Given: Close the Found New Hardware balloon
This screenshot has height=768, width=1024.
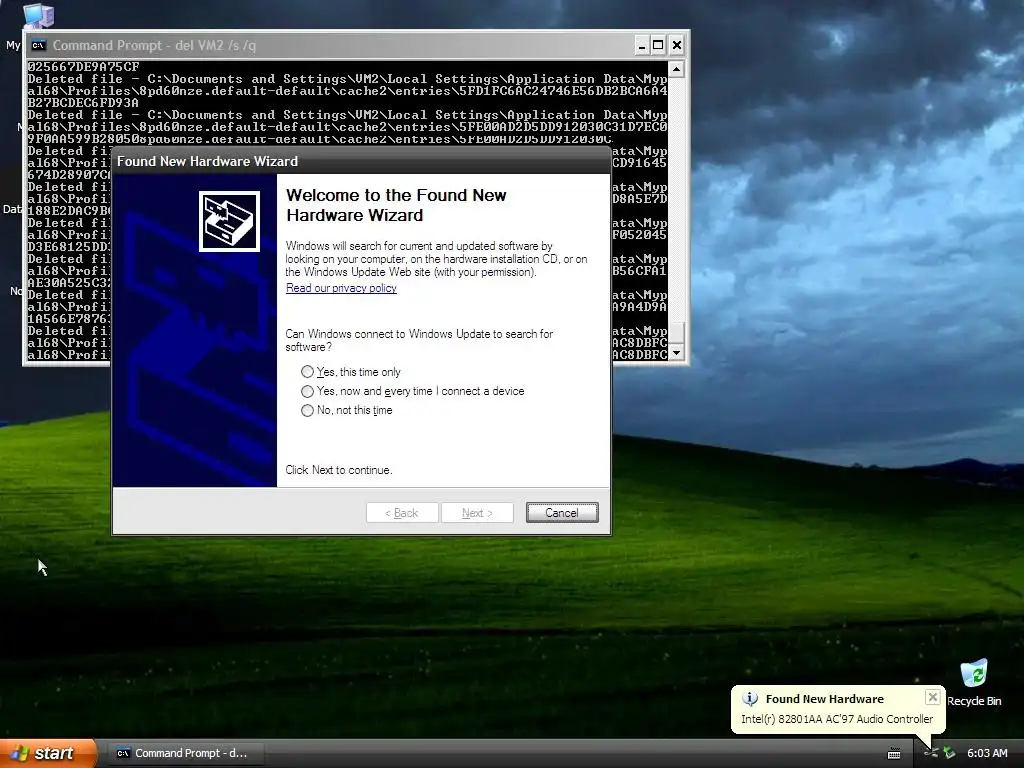Looking at the screenshot, I should (933, 697).
